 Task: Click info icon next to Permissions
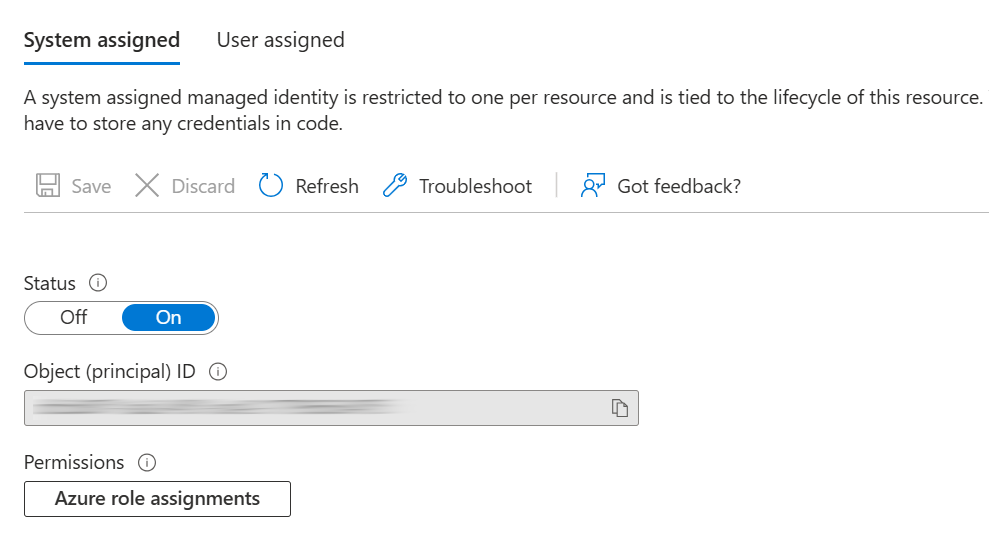(147, 462)
